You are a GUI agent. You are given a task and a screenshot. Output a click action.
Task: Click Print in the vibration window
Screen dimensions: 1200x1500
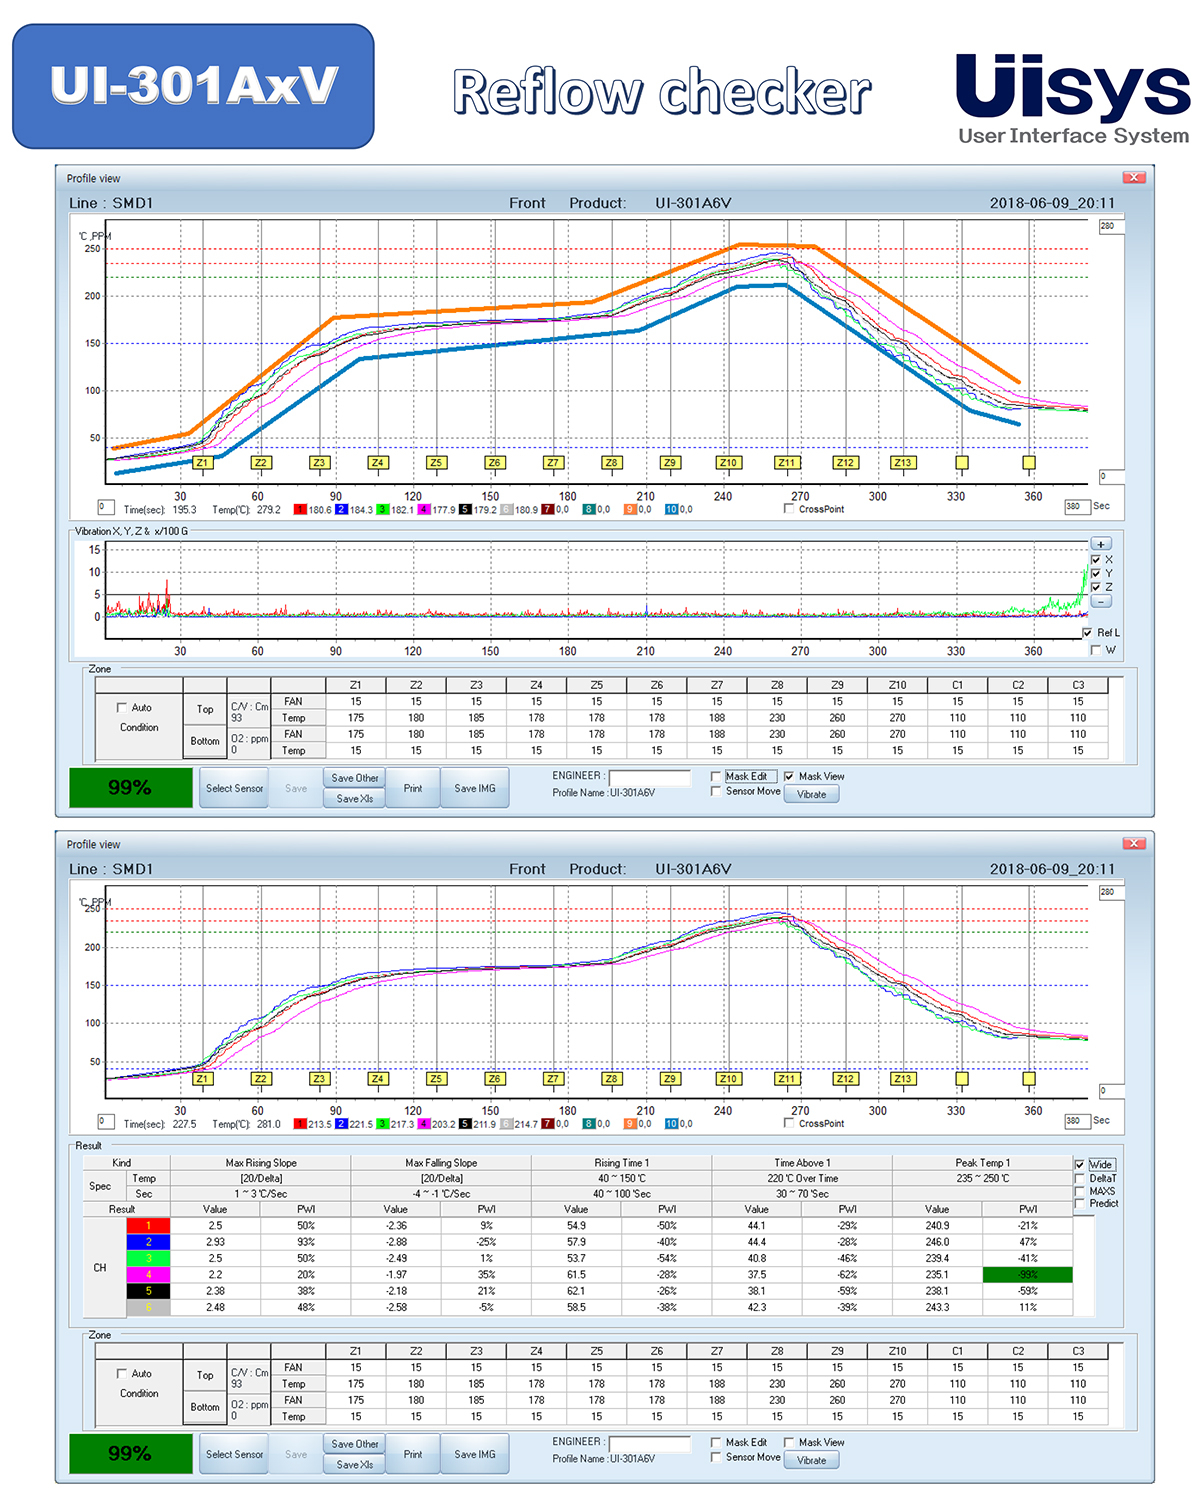pyautogui.click(x=413, y=788)
